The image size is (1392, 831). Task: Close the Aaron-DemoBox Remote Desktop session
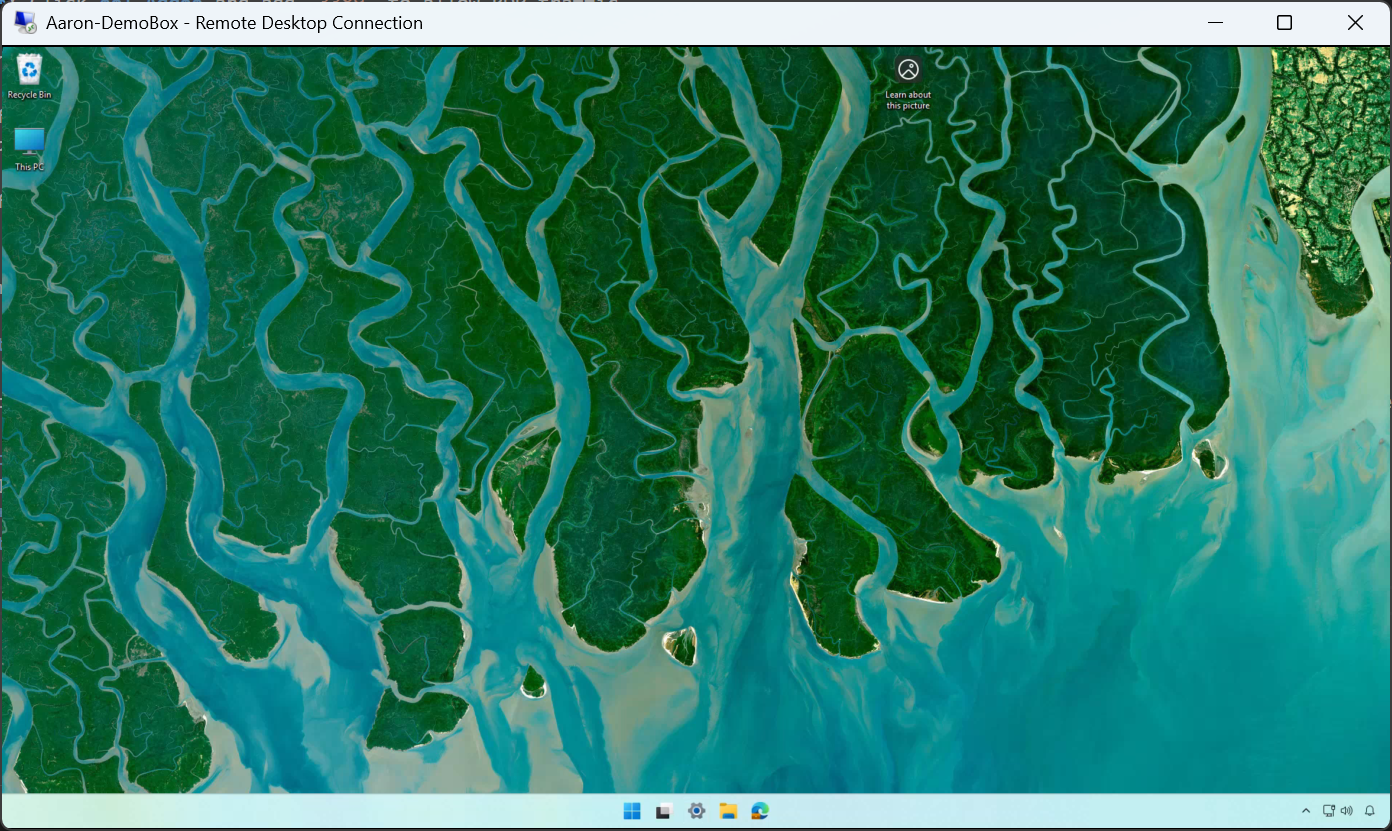coord(1355,23)
